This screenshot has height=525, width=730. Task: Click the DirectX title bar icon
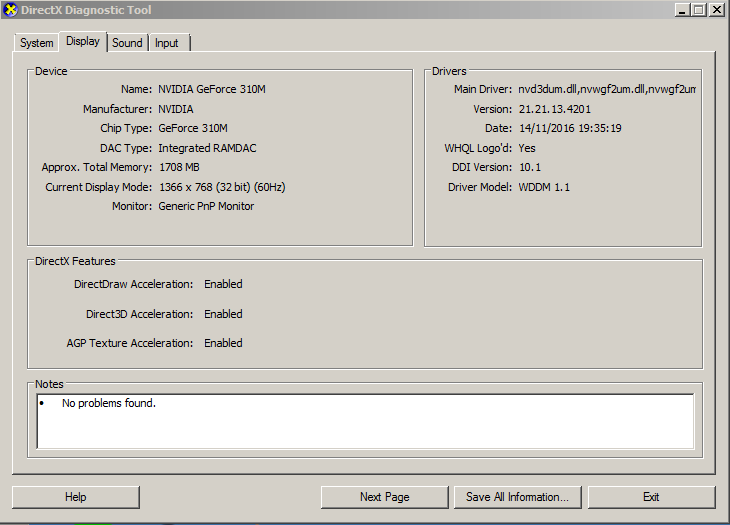click(x=10, y=10)
